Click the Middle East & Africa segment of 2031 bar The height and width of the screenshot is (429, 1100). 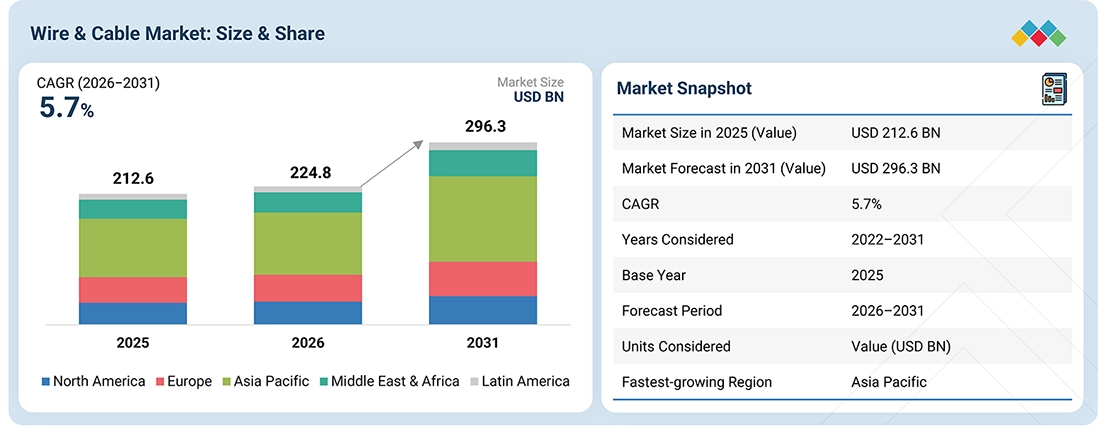pos(483,163)
